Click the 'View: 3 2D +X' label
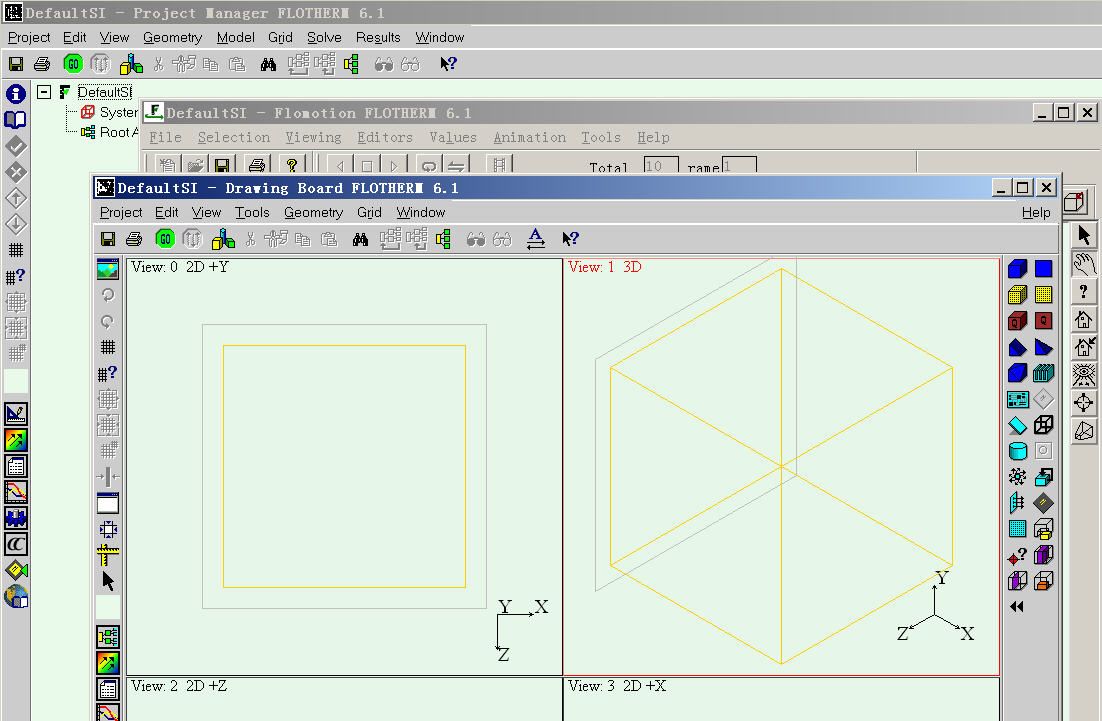1102x721 pixels. point(616,686)
